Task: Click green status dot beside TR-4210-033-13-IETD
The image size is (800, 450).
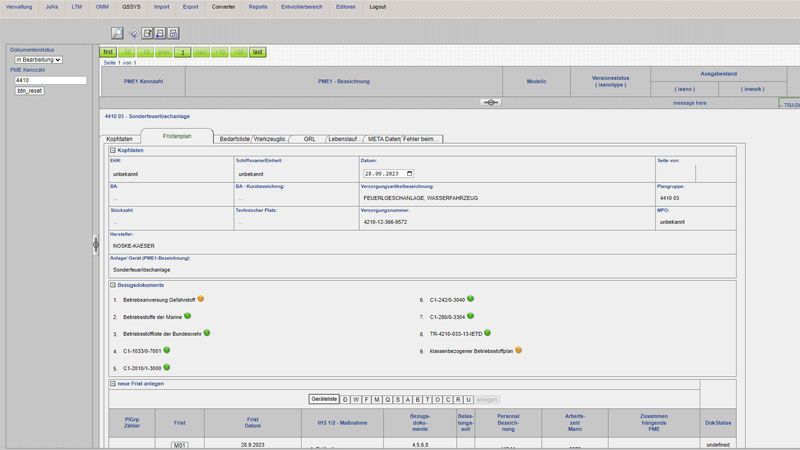Action: [x=487, y=333]
